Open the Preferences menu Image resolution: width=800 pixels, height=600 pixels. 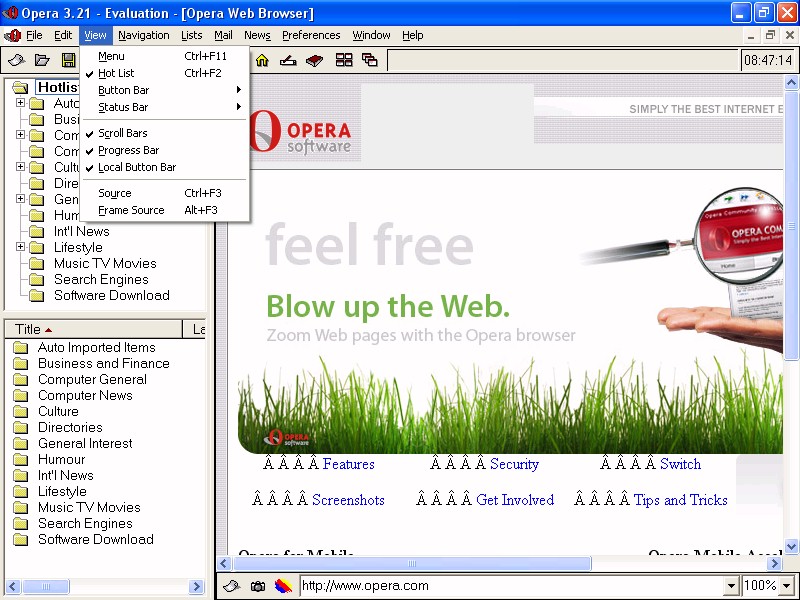[311, 35]
